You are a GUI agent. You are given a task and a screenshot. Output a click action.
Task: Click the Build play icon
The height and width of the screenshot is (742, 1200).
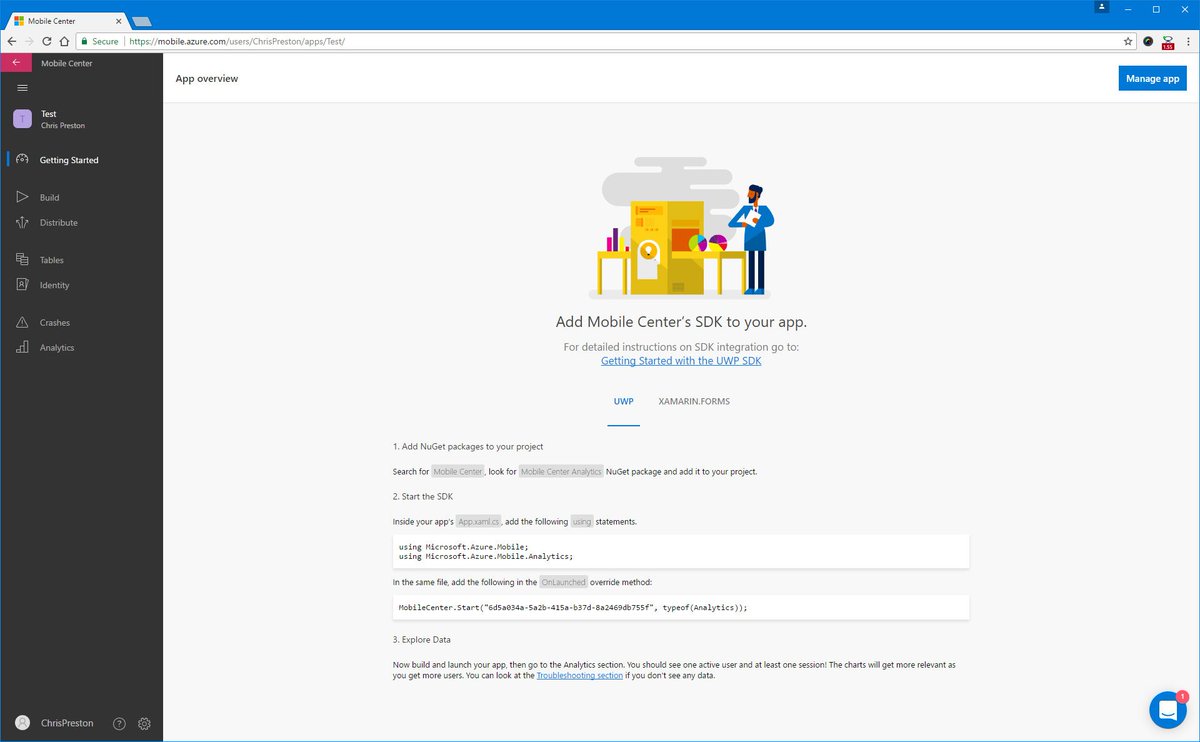pyautogui.click(x=22, y=198)
